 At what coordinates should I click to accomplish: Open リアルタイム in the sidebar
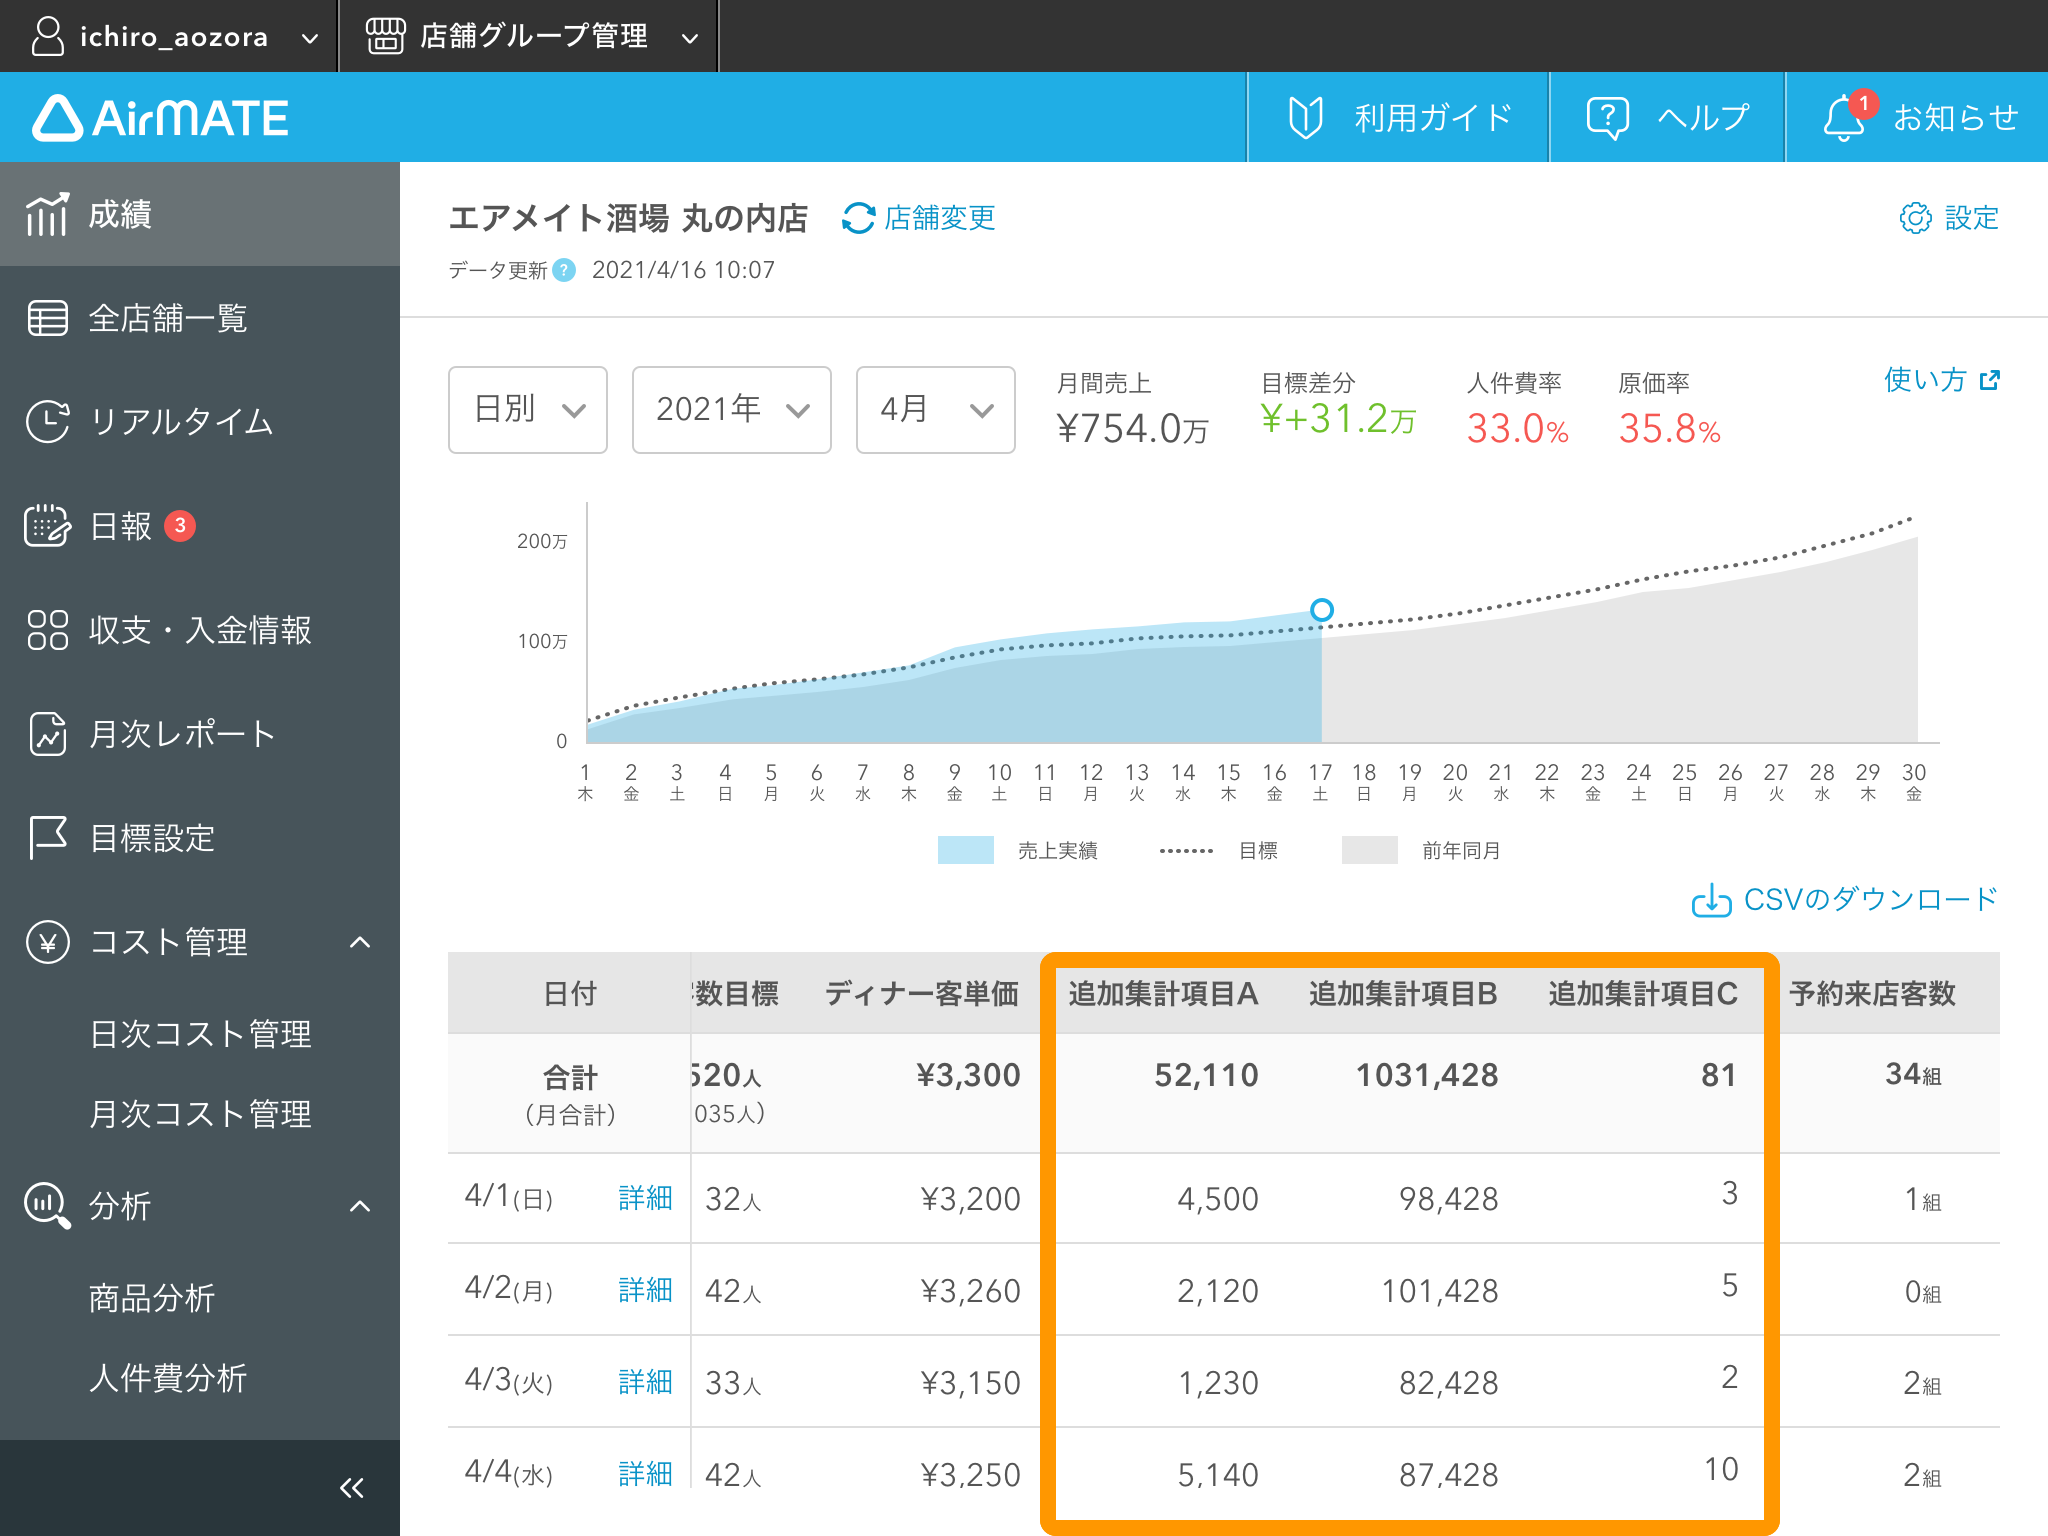coord(200,421)
